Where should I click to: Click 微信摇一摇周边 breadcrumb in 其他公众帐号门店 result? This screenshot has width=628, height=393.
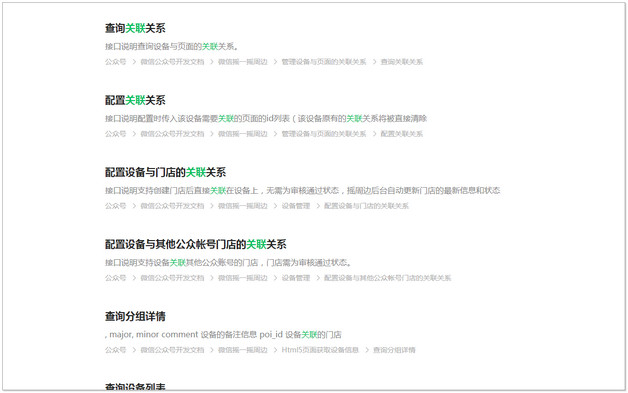pos(243,278)
